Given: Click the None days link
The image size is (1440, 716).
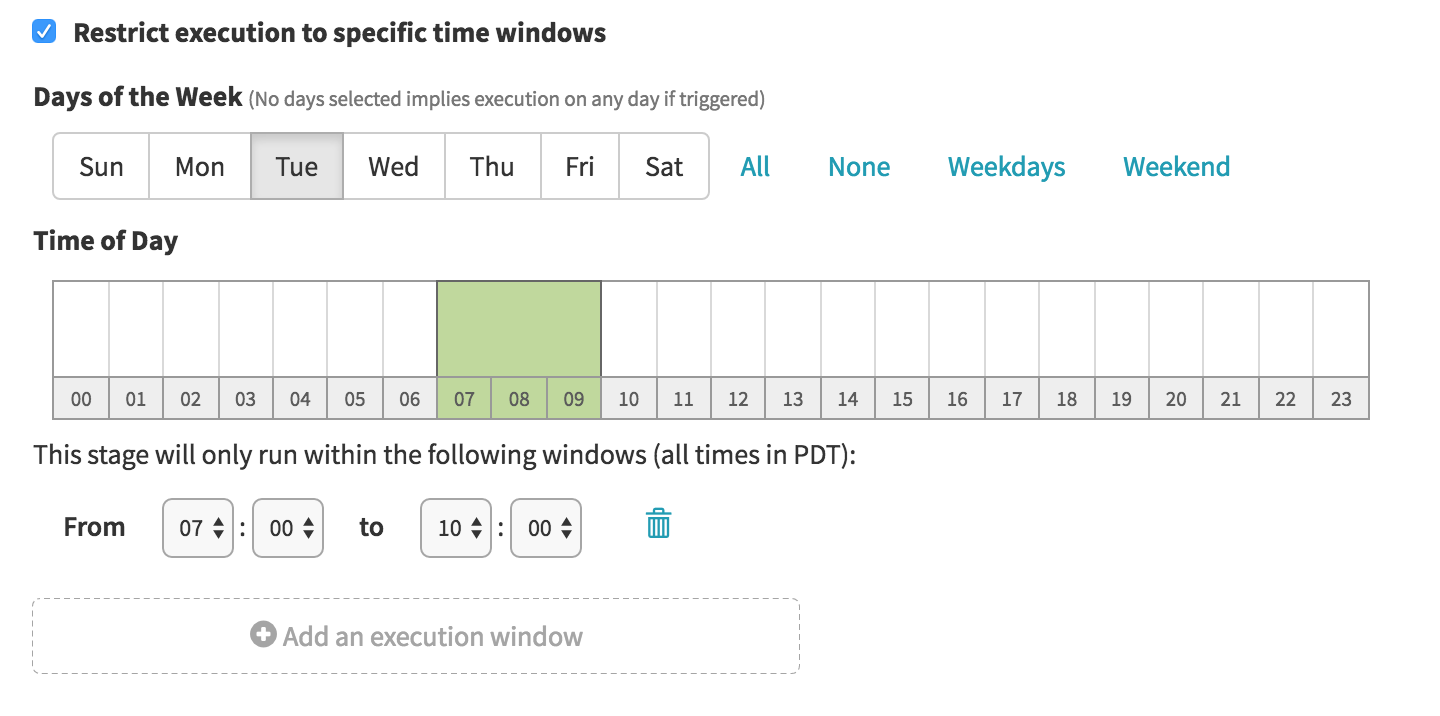Looking at the screenshot, I should tap(859, 166).
